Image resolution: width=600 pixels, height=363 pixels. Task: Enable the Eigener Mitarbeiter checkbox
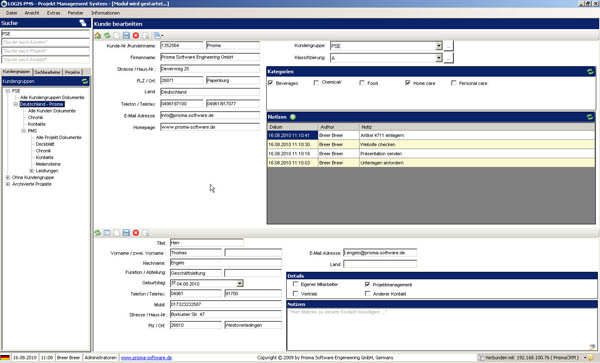(295, 284)
